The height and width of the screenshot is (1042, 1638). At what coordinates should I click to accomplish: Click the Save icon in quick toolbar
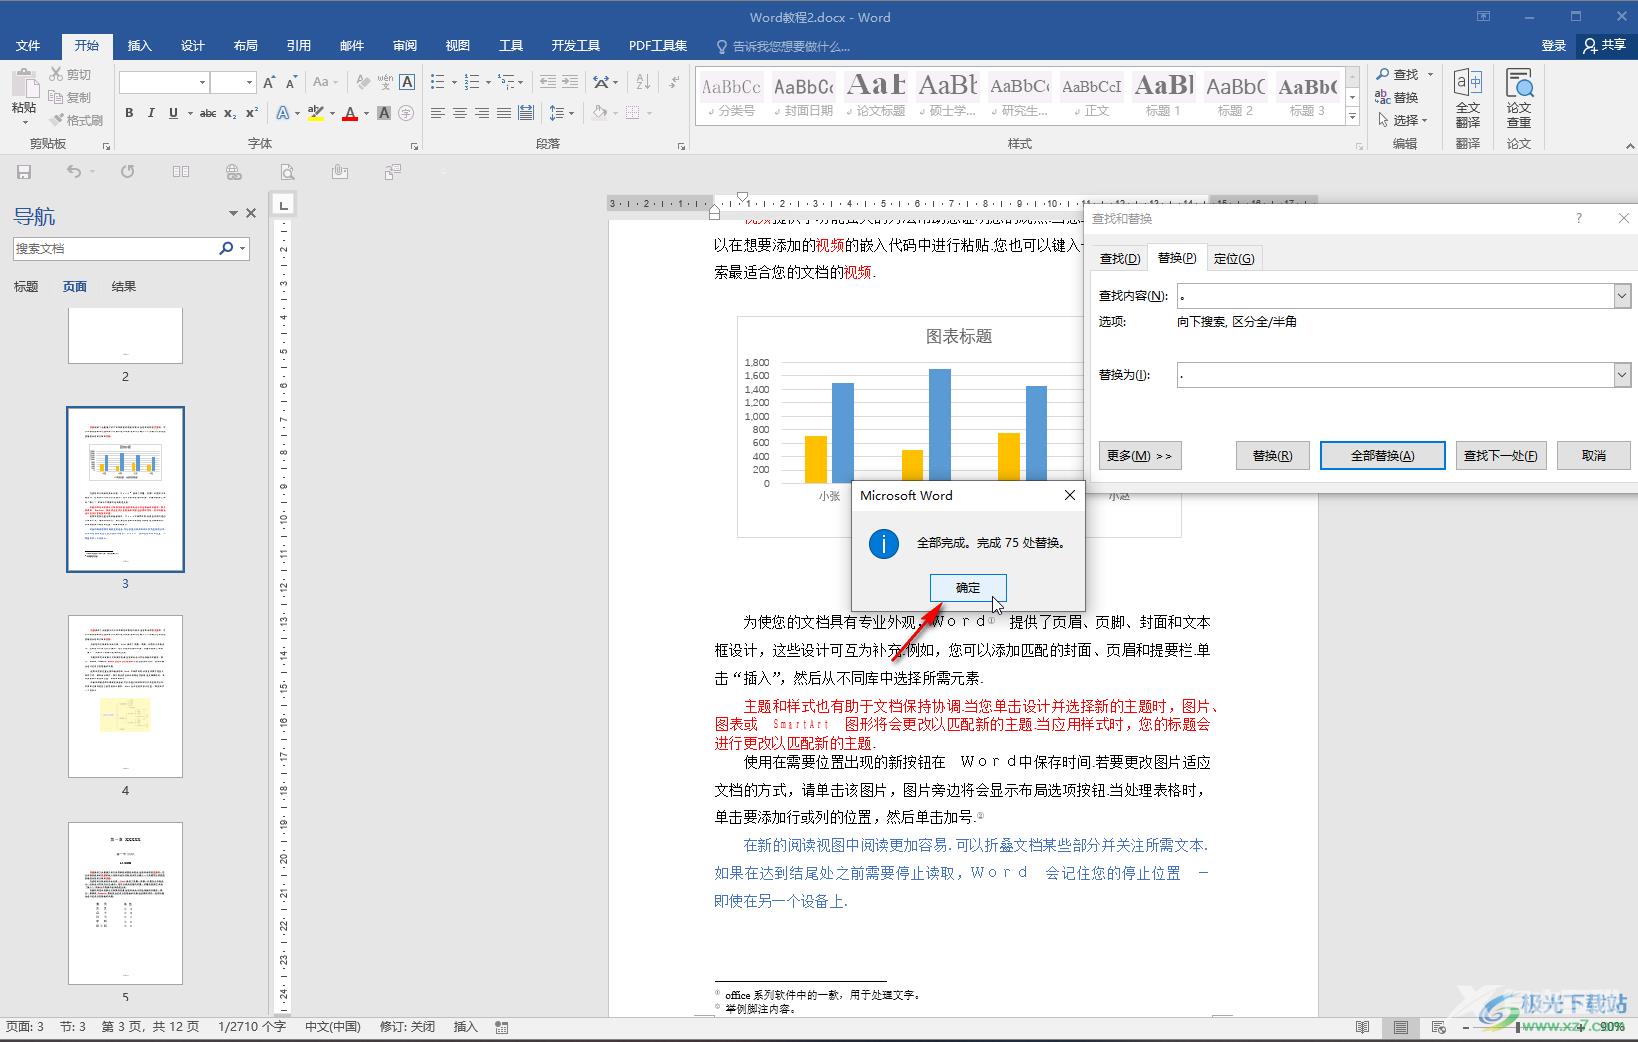click(x=24, y=172)
